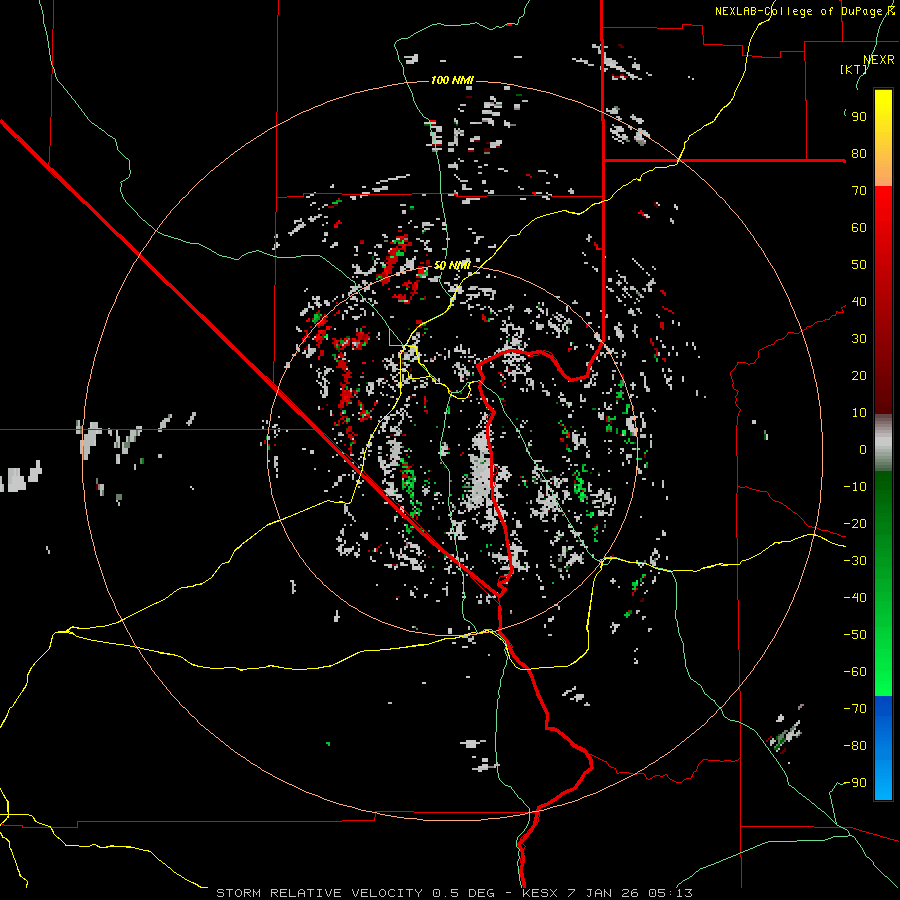900x900 pixels.
Task: Select the positive 30 knot scale label
Action: tap(859, 339)
